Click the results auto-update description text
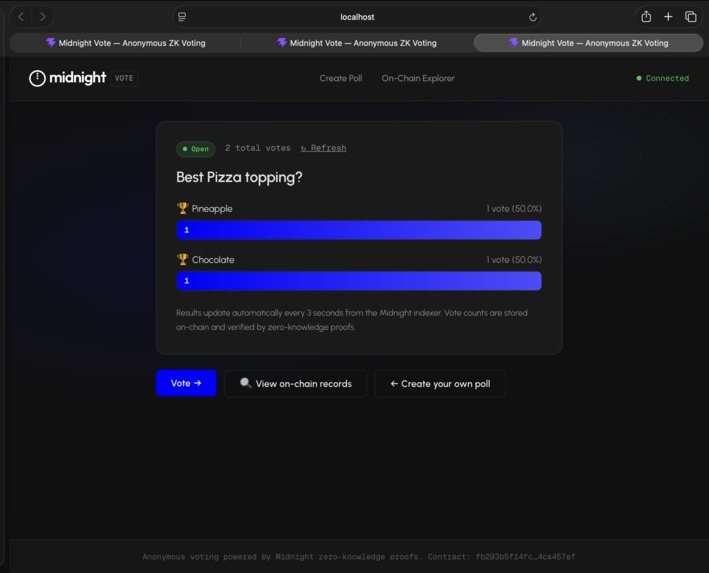Screen dimensions: 709x573 352,320
